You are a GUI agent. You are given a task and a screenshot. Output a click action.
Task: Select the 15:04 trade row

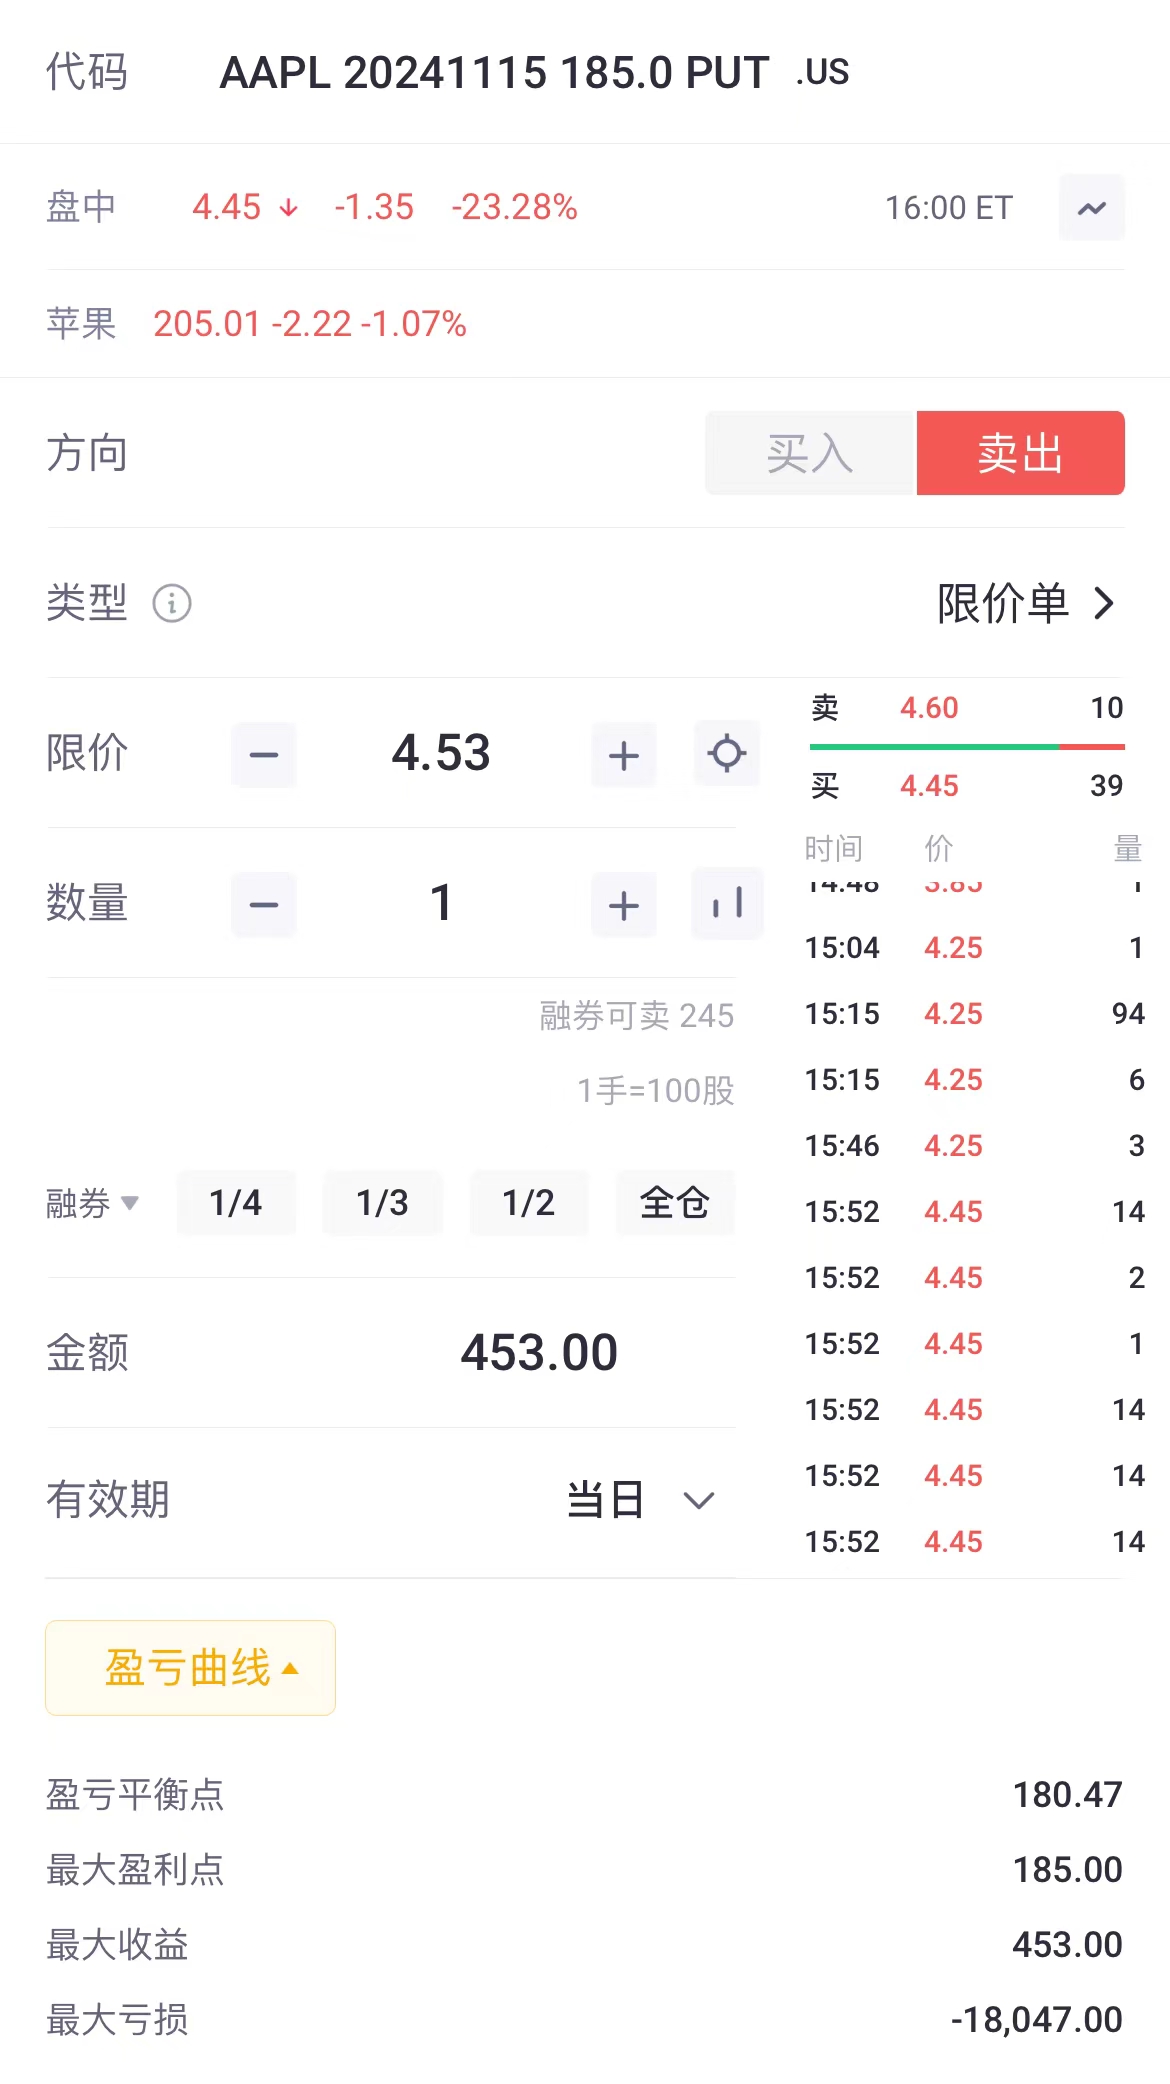point(975,948)
